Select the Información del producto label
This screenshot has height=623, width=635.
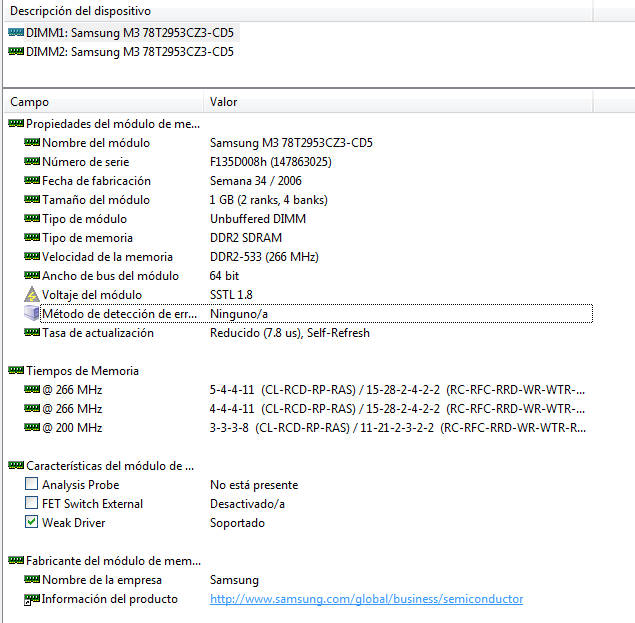coord(110,599)
